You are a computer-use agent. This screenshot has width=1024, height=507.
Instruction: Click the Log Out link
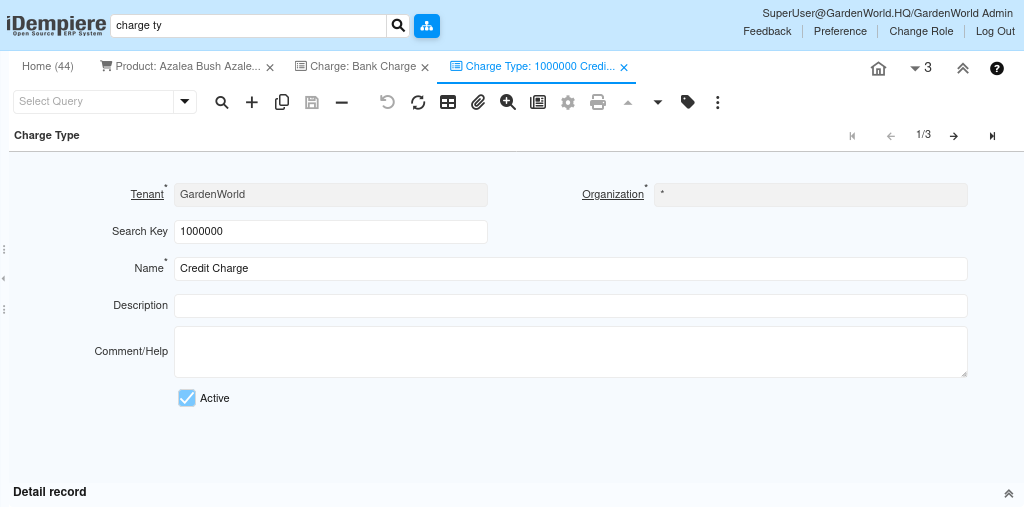[x=995, y=31]
